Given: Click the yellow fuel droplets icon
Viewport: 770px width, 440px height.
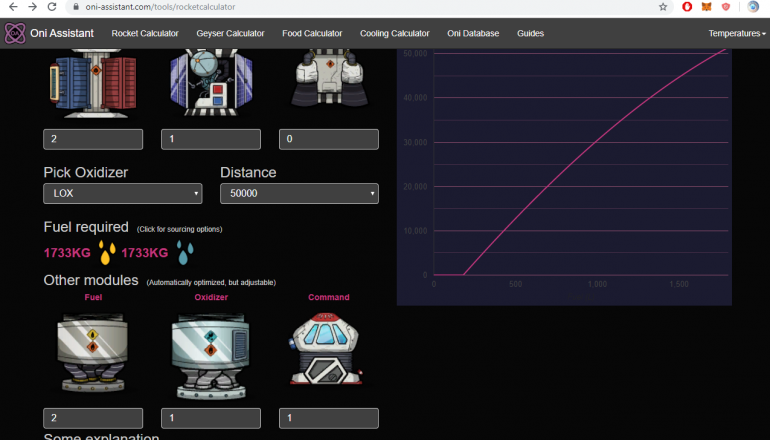Looking at the screenshot, I should [107, 252].
